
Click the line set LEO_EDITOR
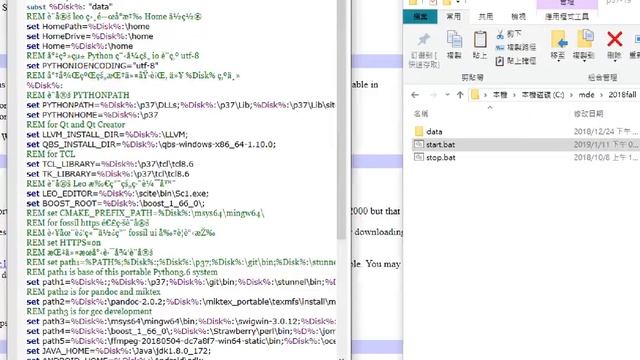tap(118, 193)
